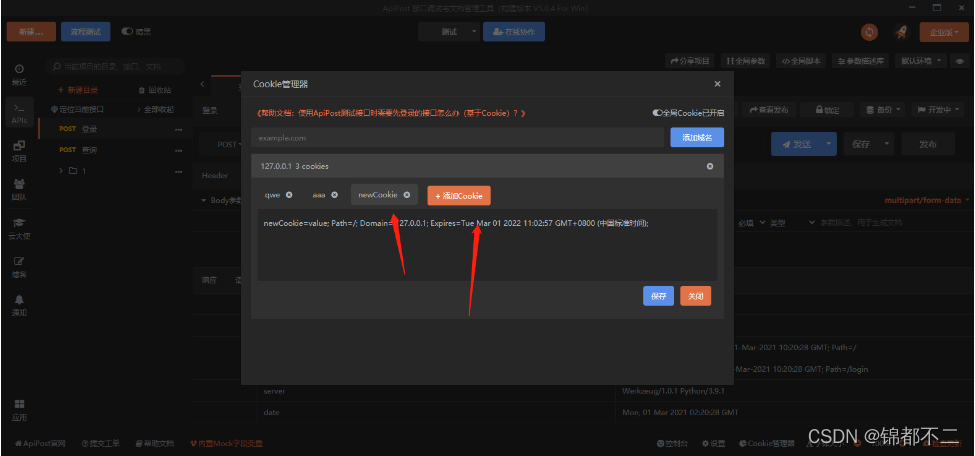
Task: Open the 项目 projects sidebar icon
Action: pos(19,151)
